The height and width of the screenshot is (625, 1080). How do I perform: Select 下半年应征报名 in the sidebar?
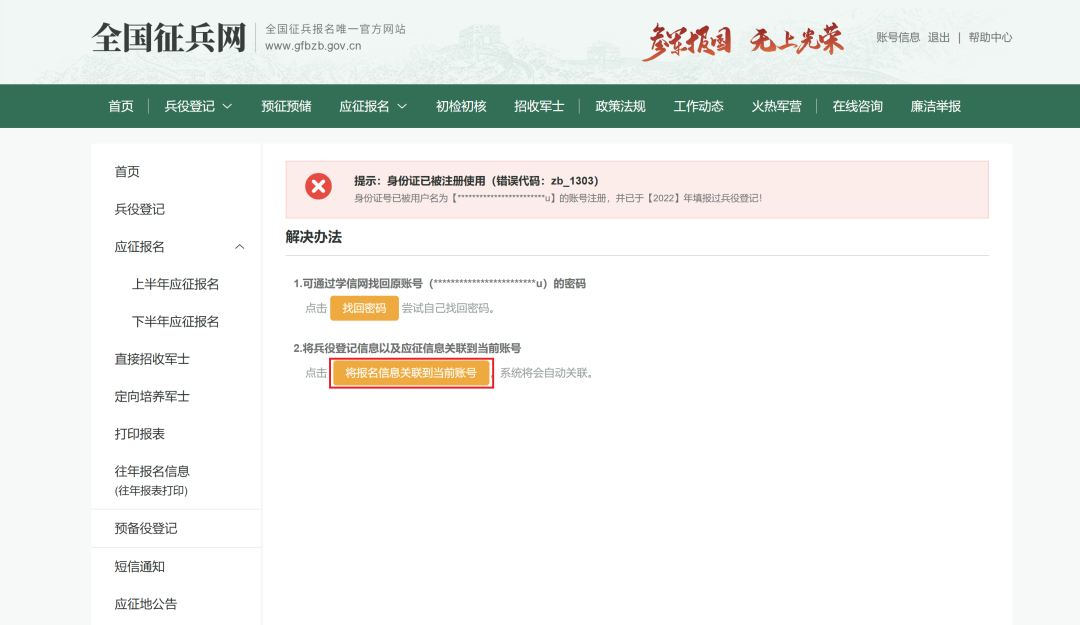point(176,322)
